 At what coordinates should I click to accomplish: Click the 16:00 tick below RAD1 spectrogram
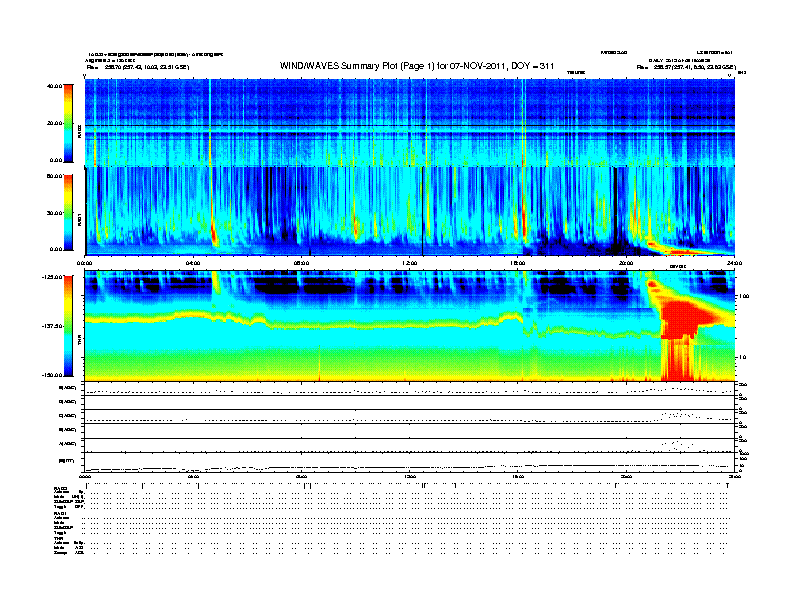pos(518,263)
